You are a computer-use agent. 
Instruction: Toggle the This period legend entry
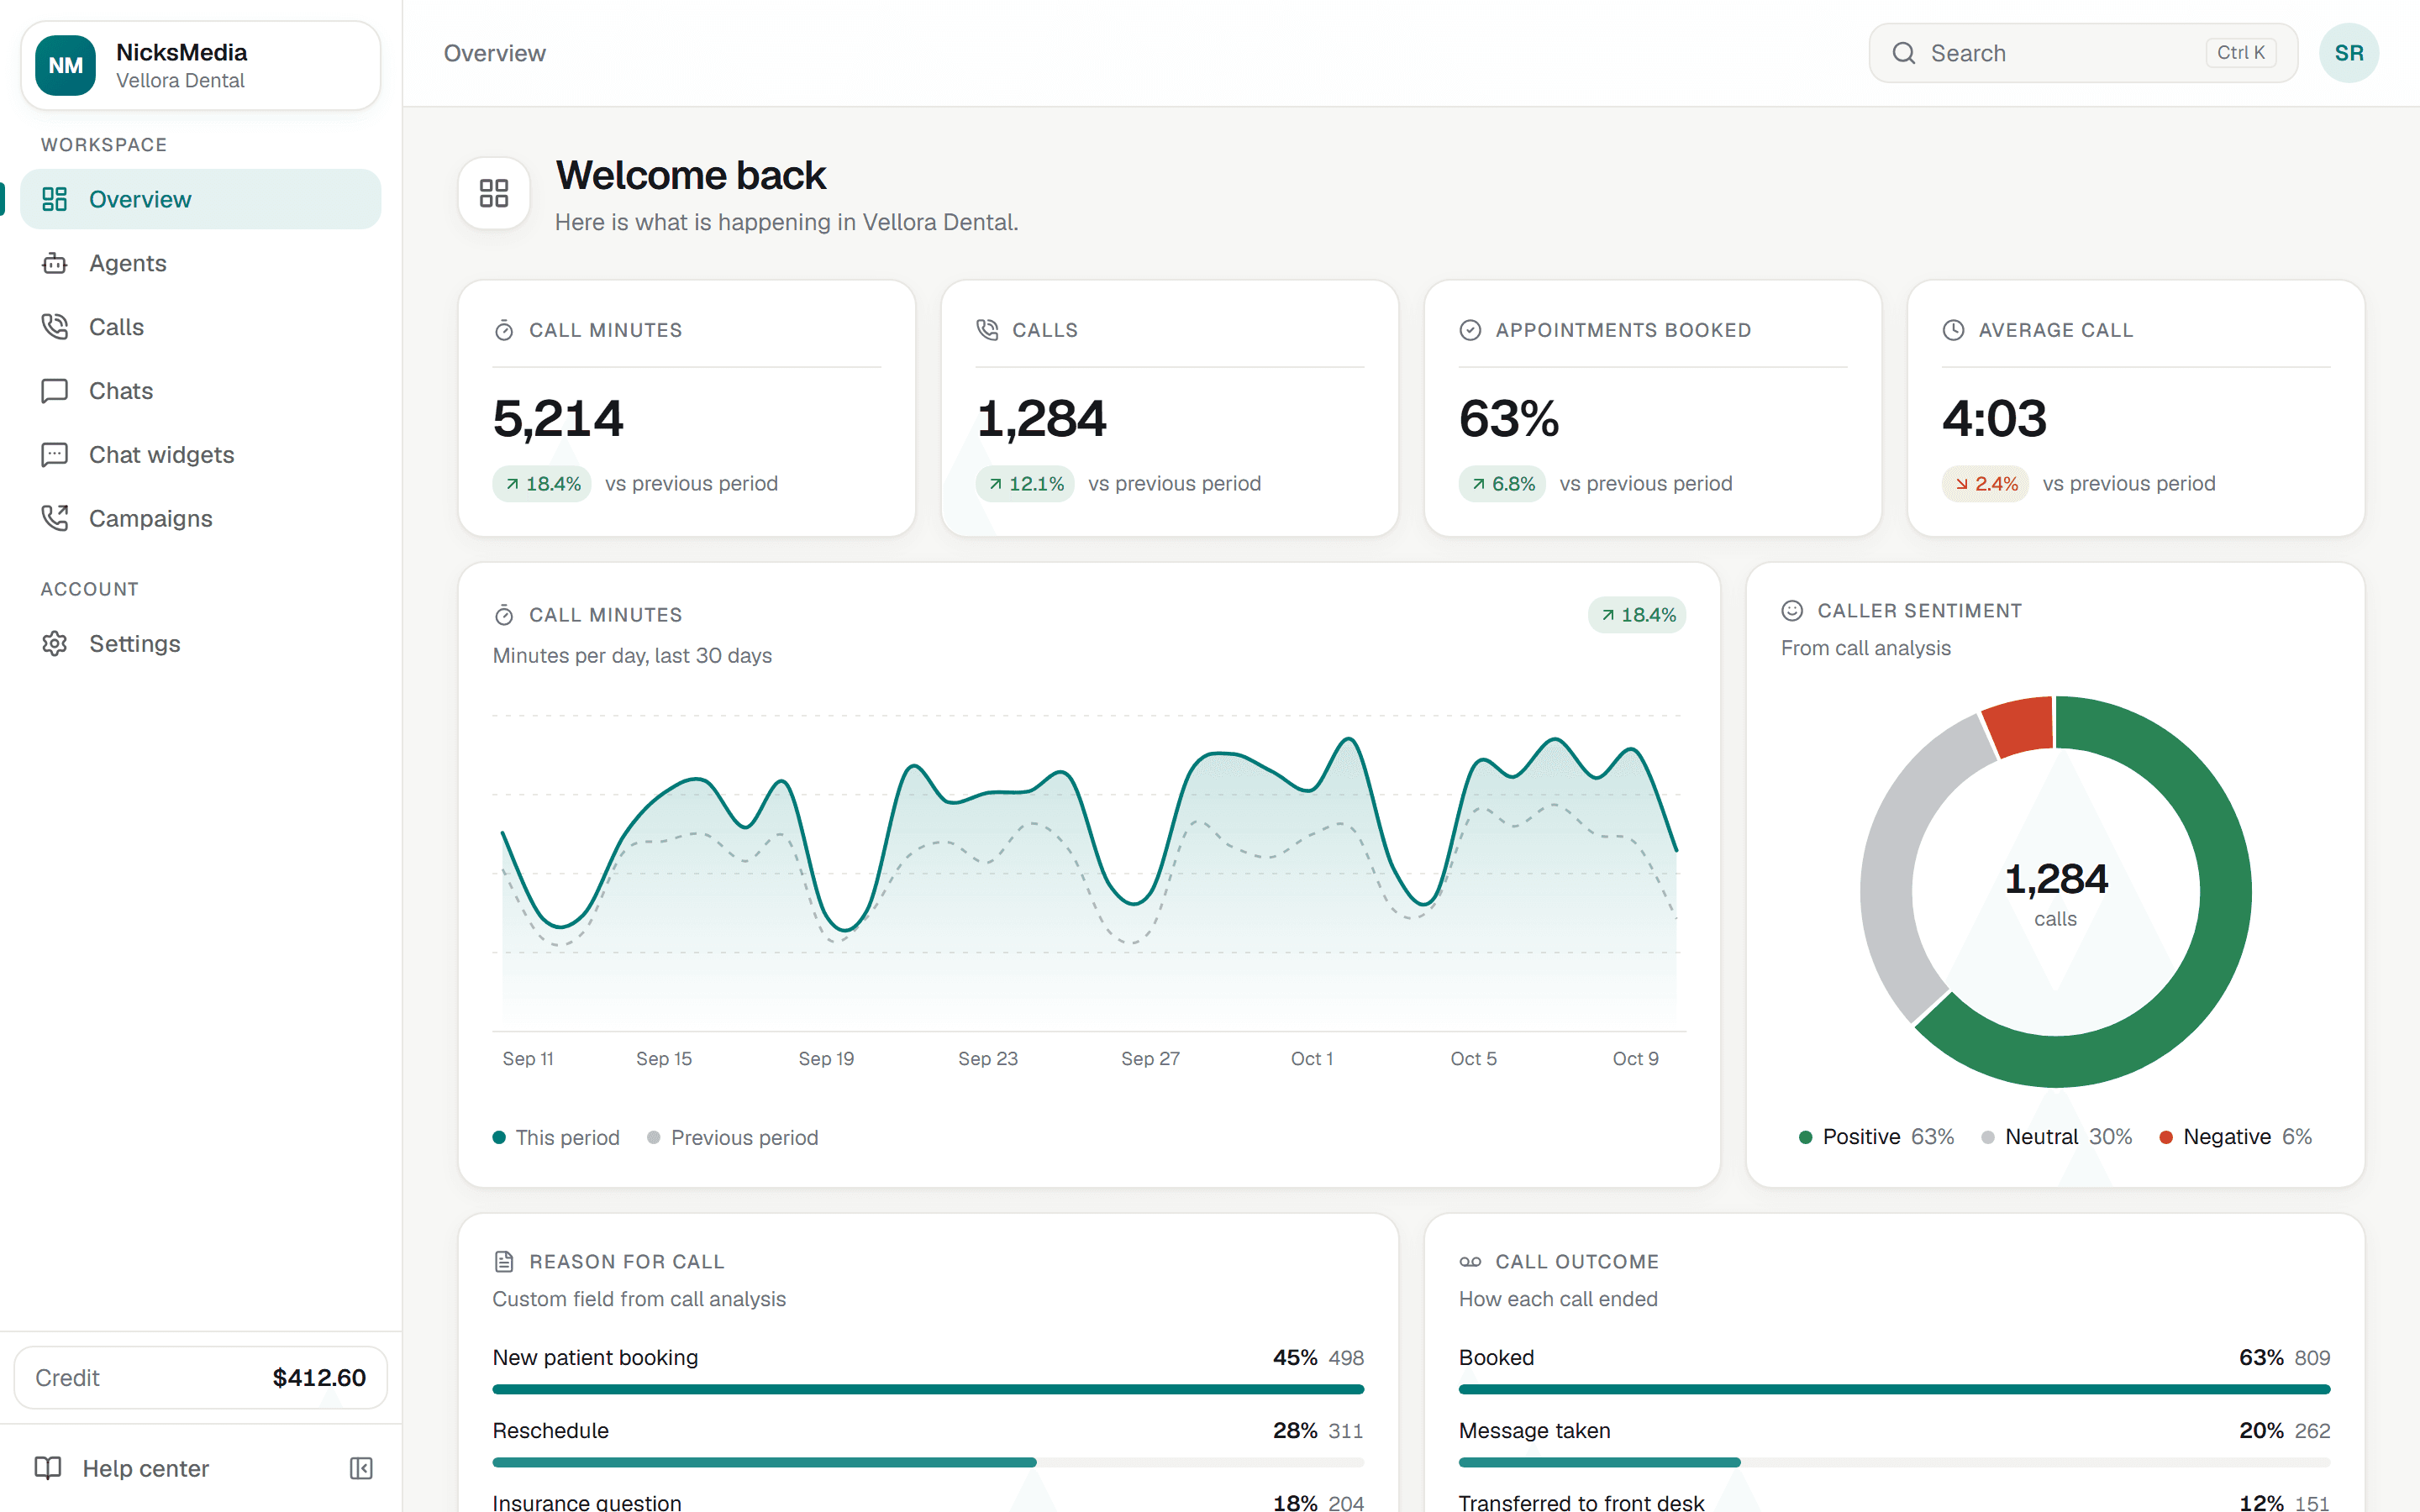(556, 1137)
